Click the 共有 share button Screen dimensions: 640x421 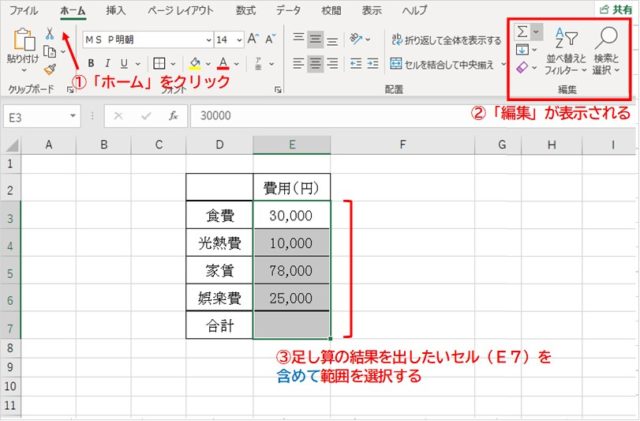621,10
